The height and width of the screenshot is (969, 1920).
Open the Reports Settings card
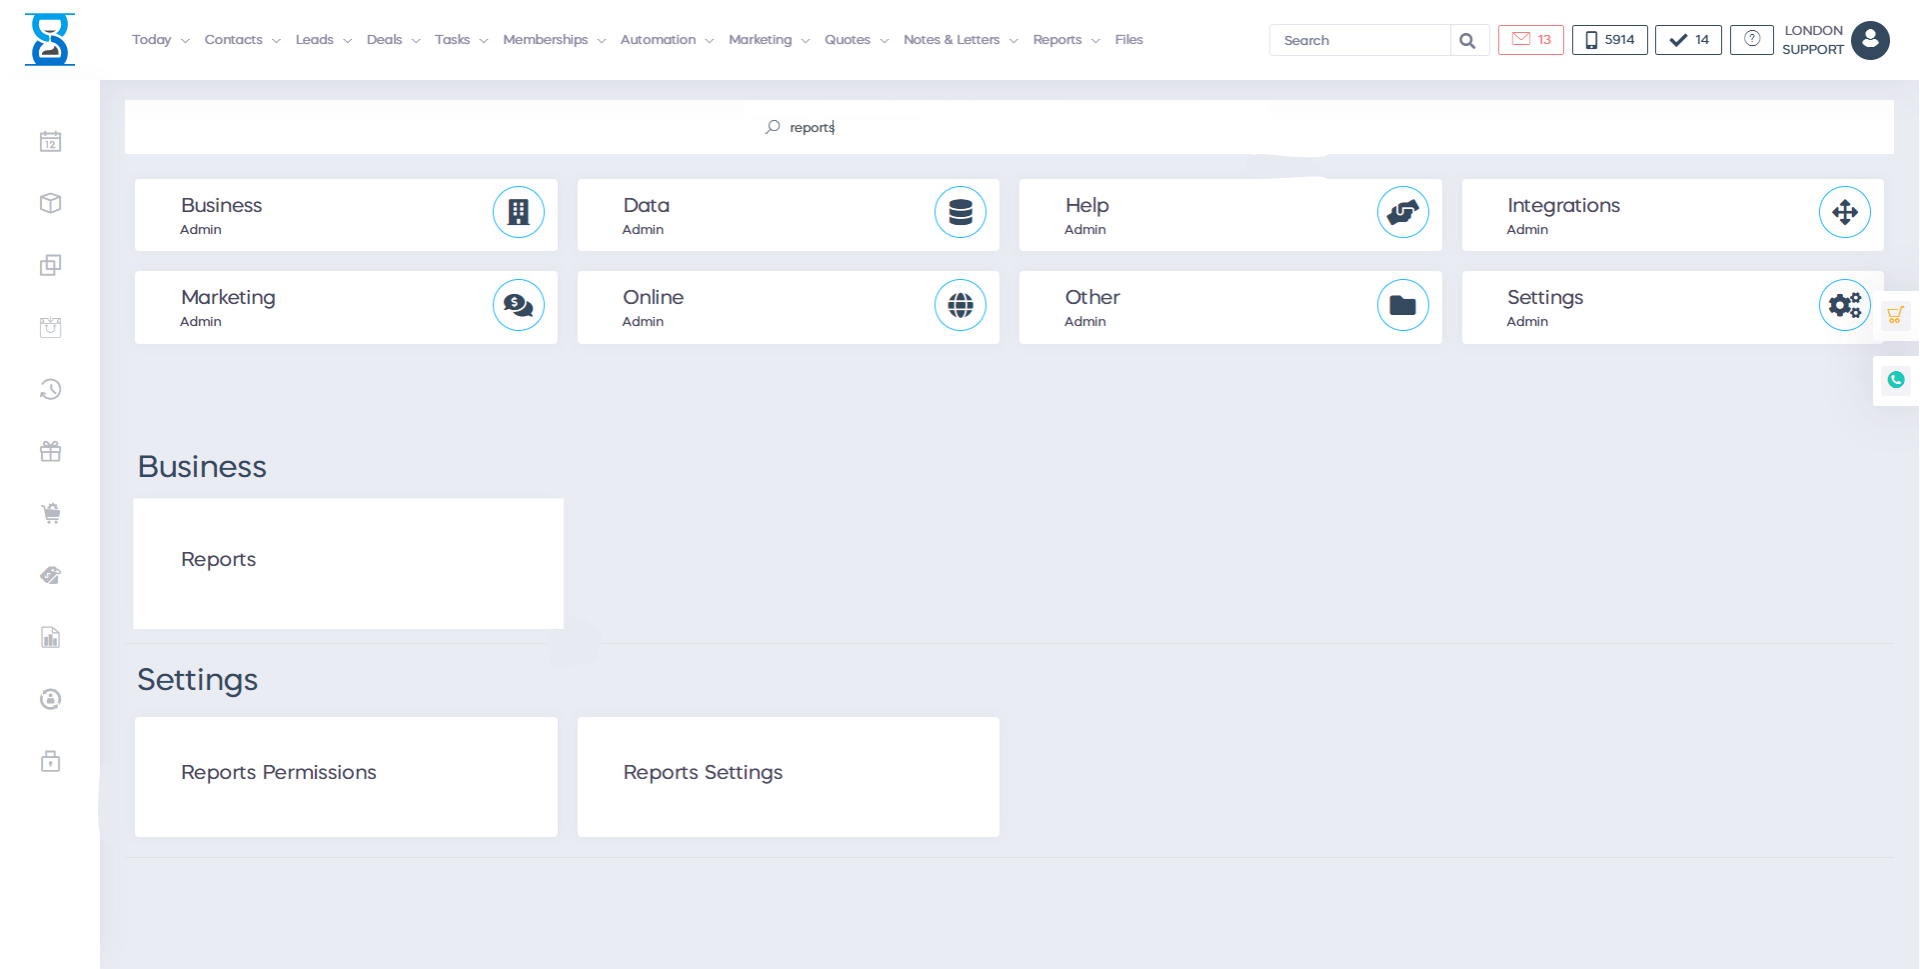click(x=788, y=776)
